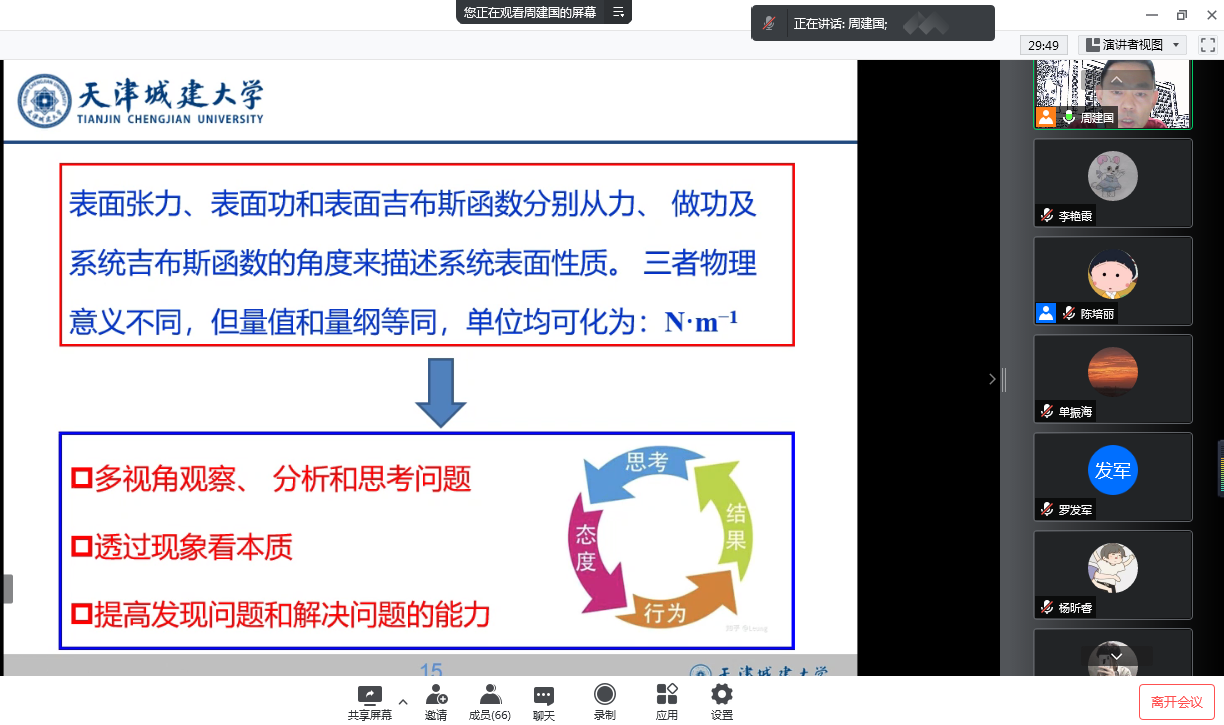The height and width of the screenshot is (725, 1224).
Task: Click the divider handle beside the video panel
Action: pyautogui.click(x=1003, y=379)
